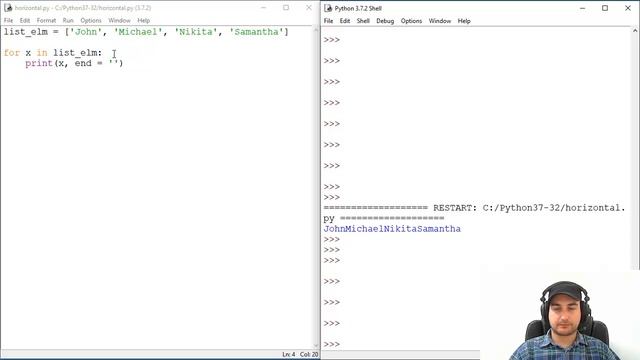
Task: Close the horizontal.py editor window
Action: tap(309, 8)
